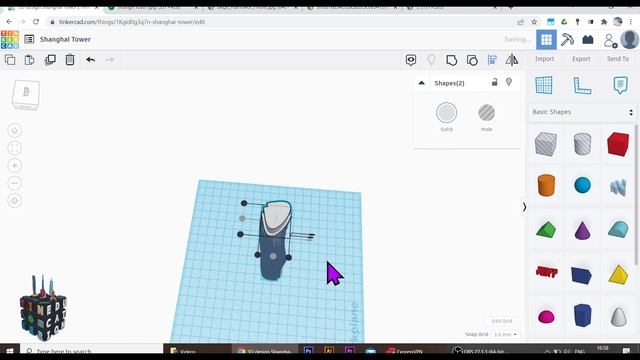Viewport: 640px width, 360px height.
Task: Collapse the Shapes(2) inspector panel
Action: (422, 83)
